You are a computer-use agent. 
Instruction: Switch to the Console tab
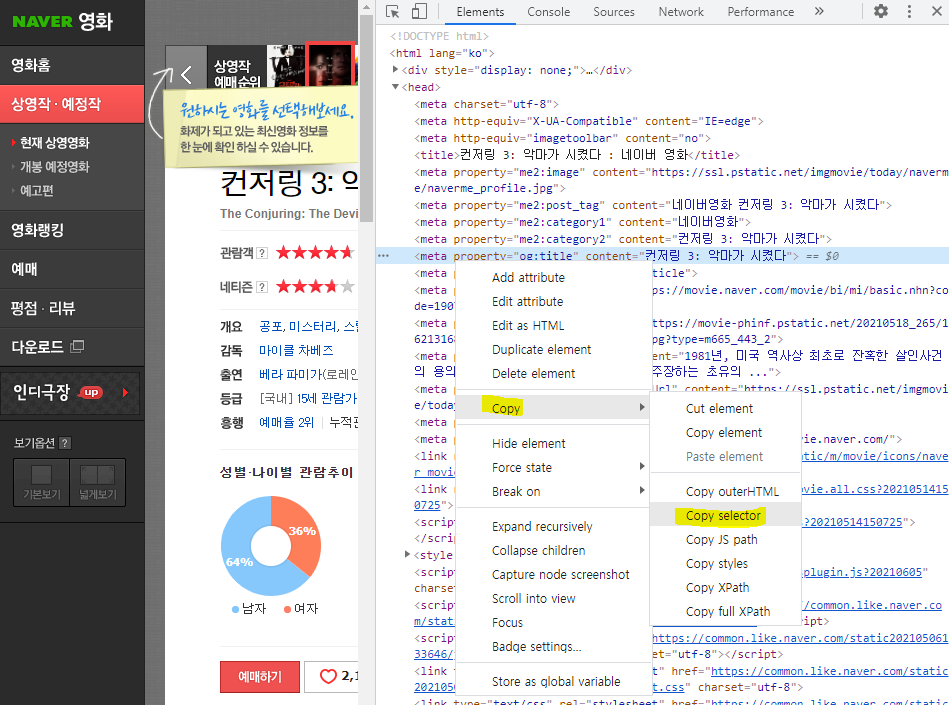[548, 12]
